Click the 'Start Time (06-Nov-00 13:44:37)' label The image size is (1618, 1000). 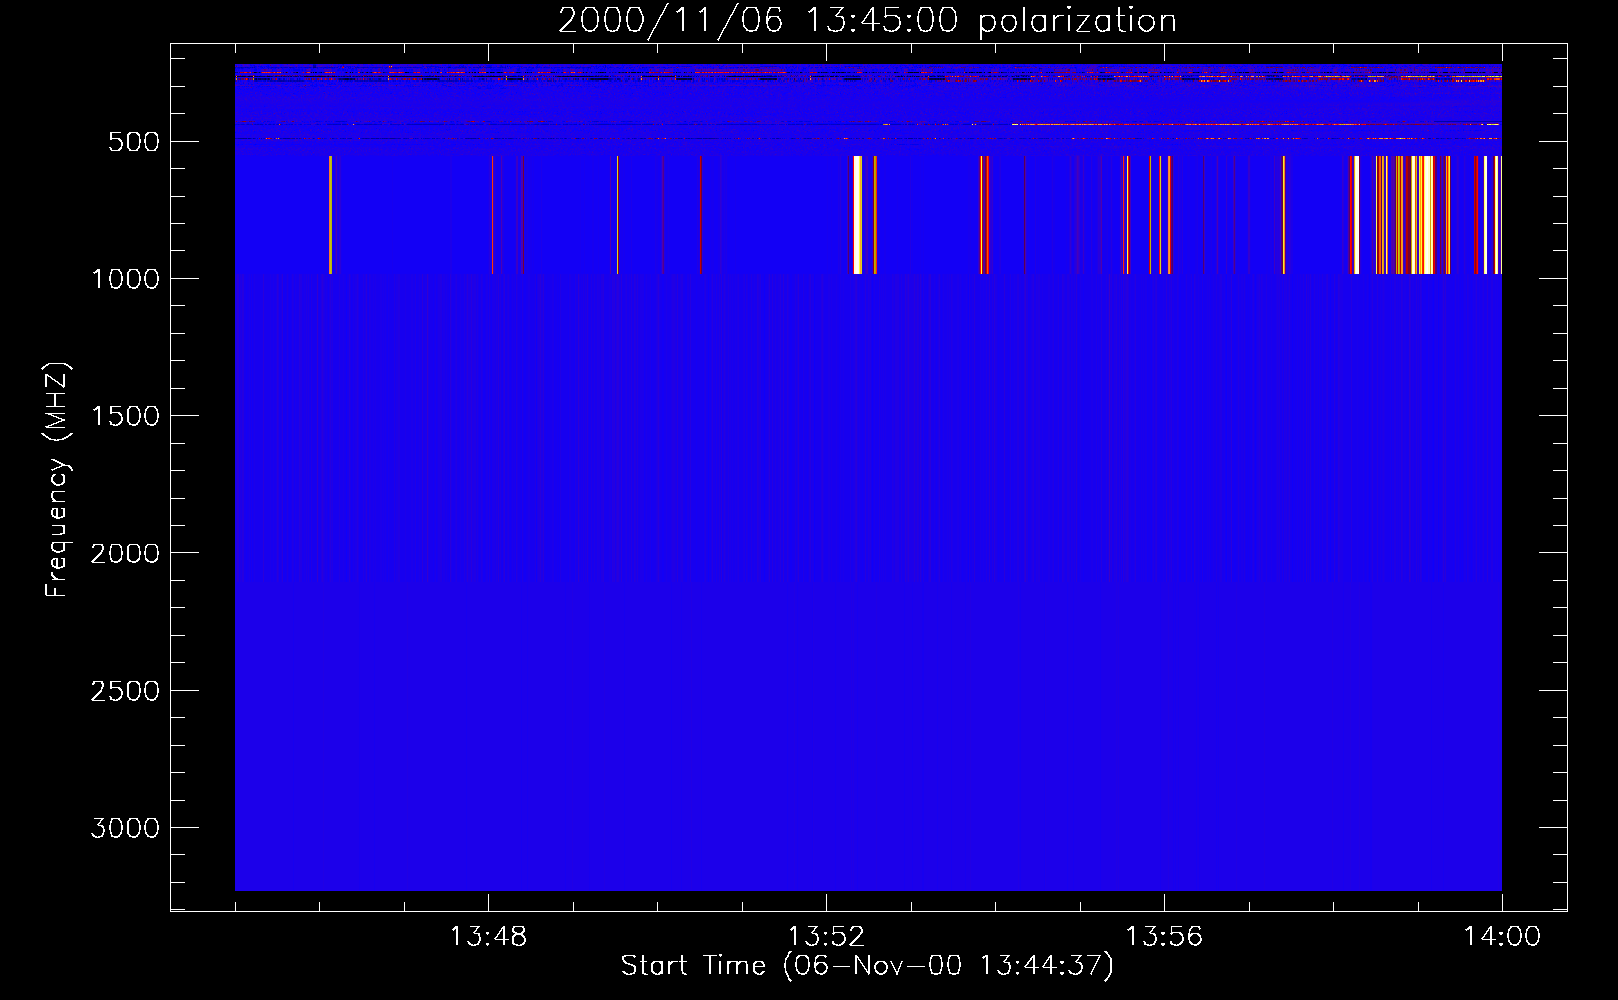click(867, 966)
